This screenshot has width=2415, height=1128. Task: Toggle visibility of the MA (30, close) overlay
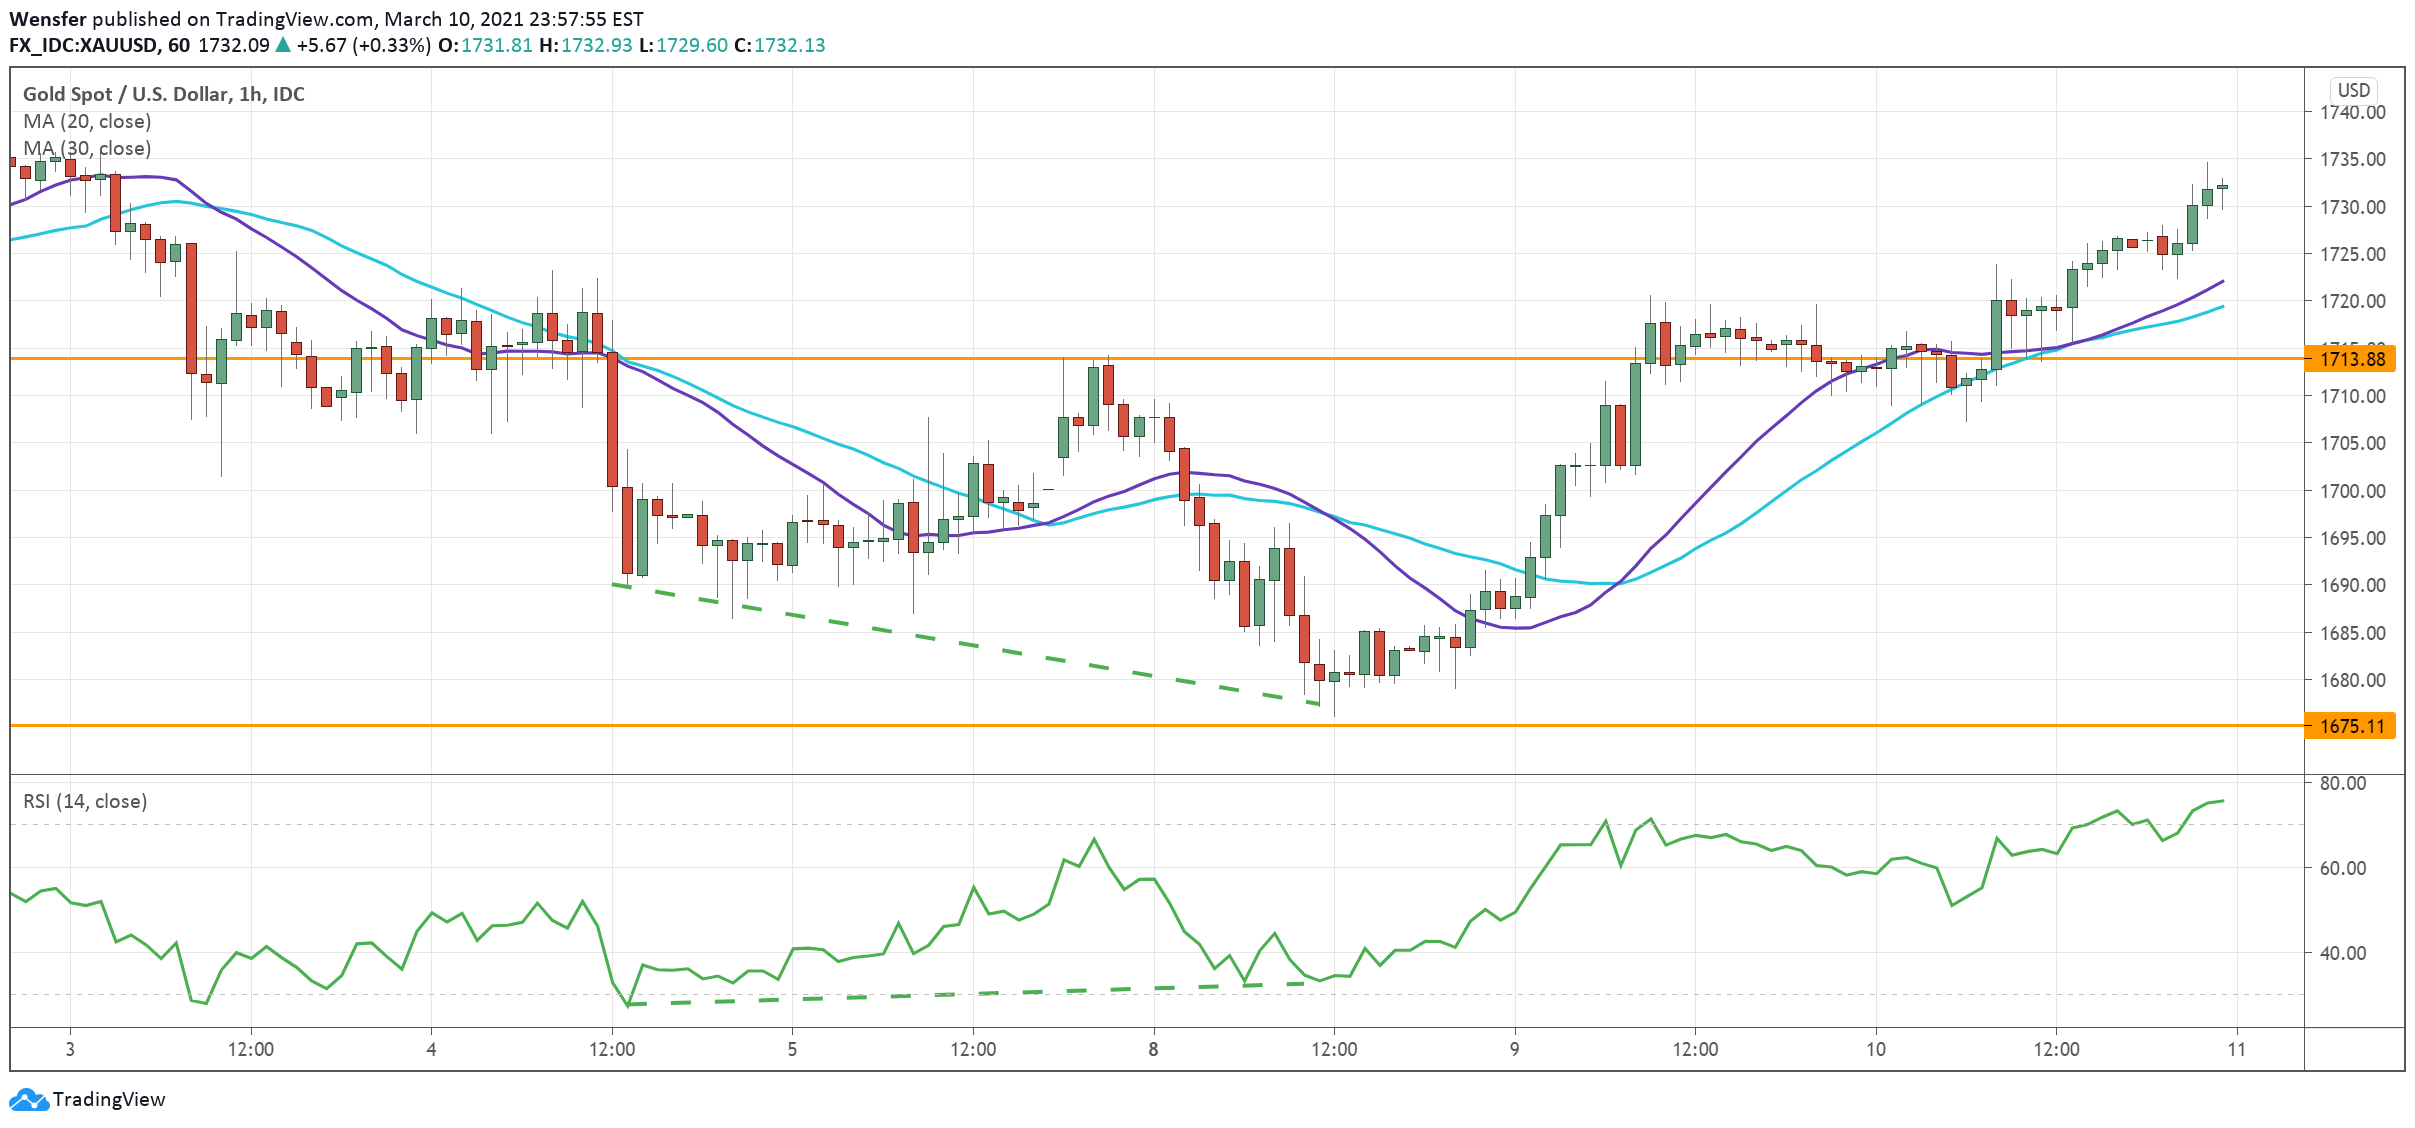pos(86,148)
